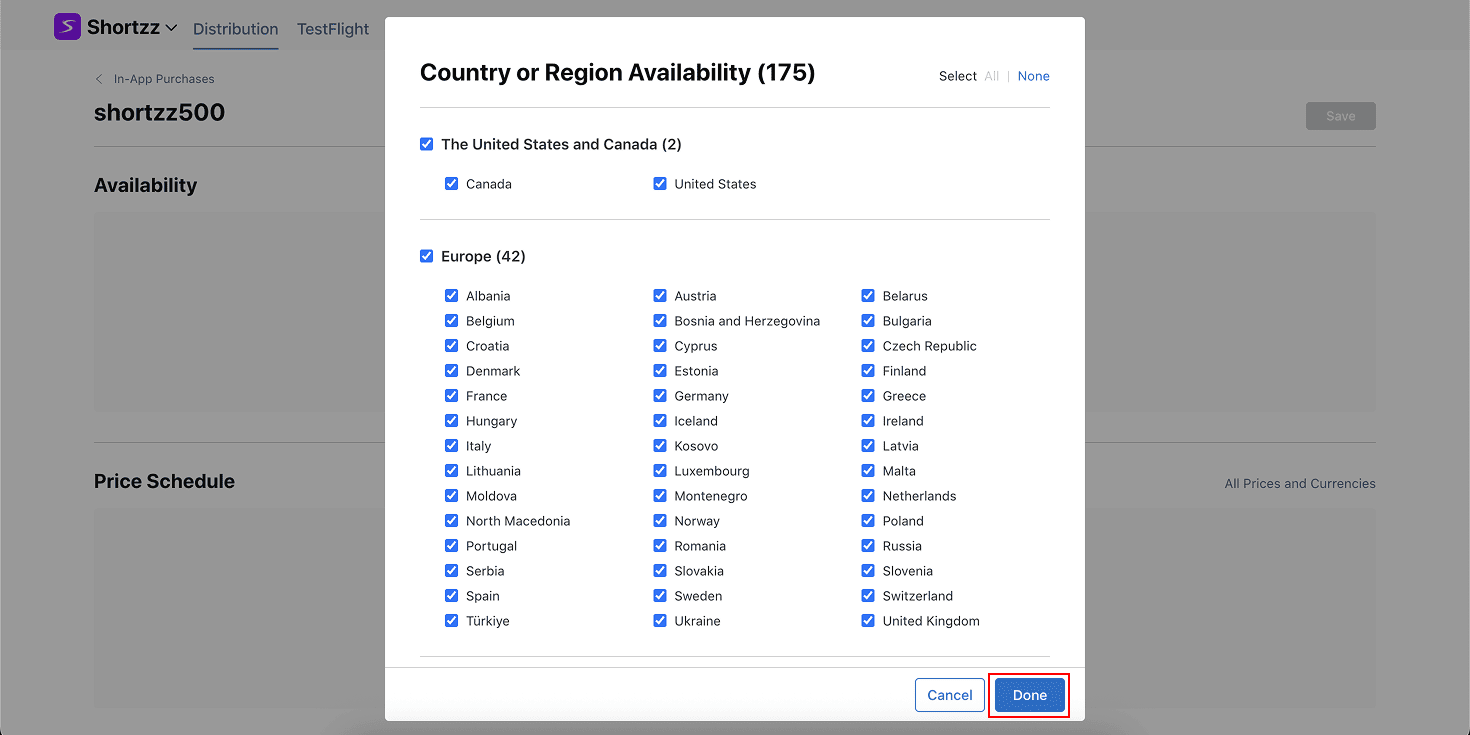Image resolution: width=1470 pixels, height=735 pixels.
Task: Open the TestFlight tab
Action: point(333,29)
